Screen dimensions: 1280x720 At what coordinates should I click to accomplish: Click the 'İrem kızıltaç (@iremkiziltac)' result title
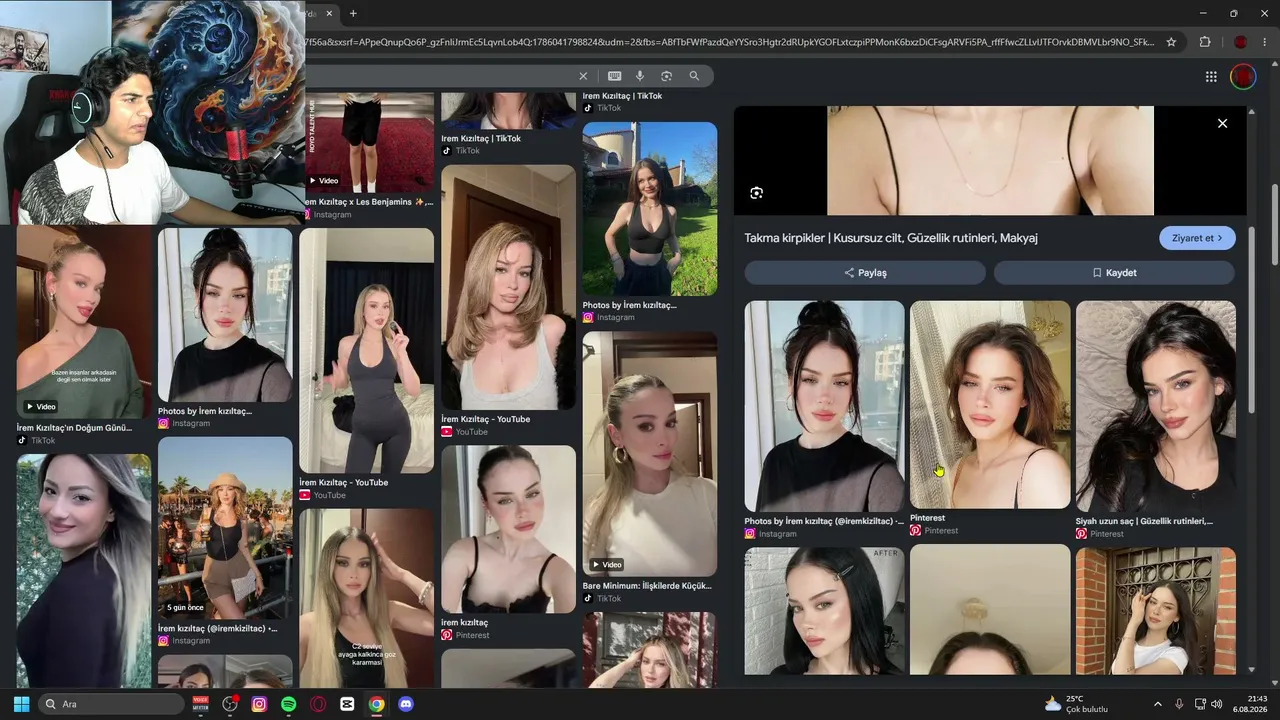point(218,628)
